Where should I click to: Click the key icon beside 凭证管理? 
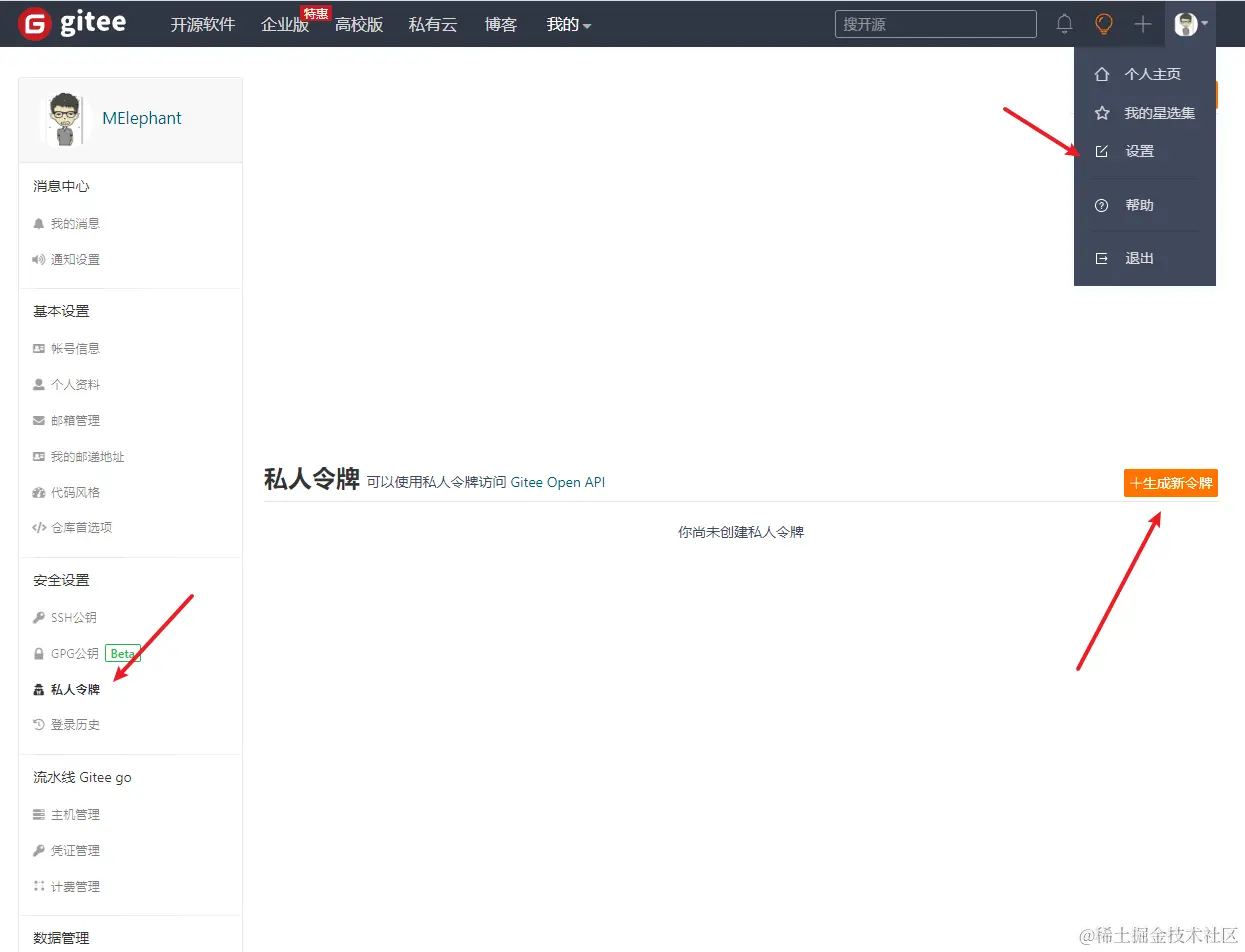coord(39,851)
